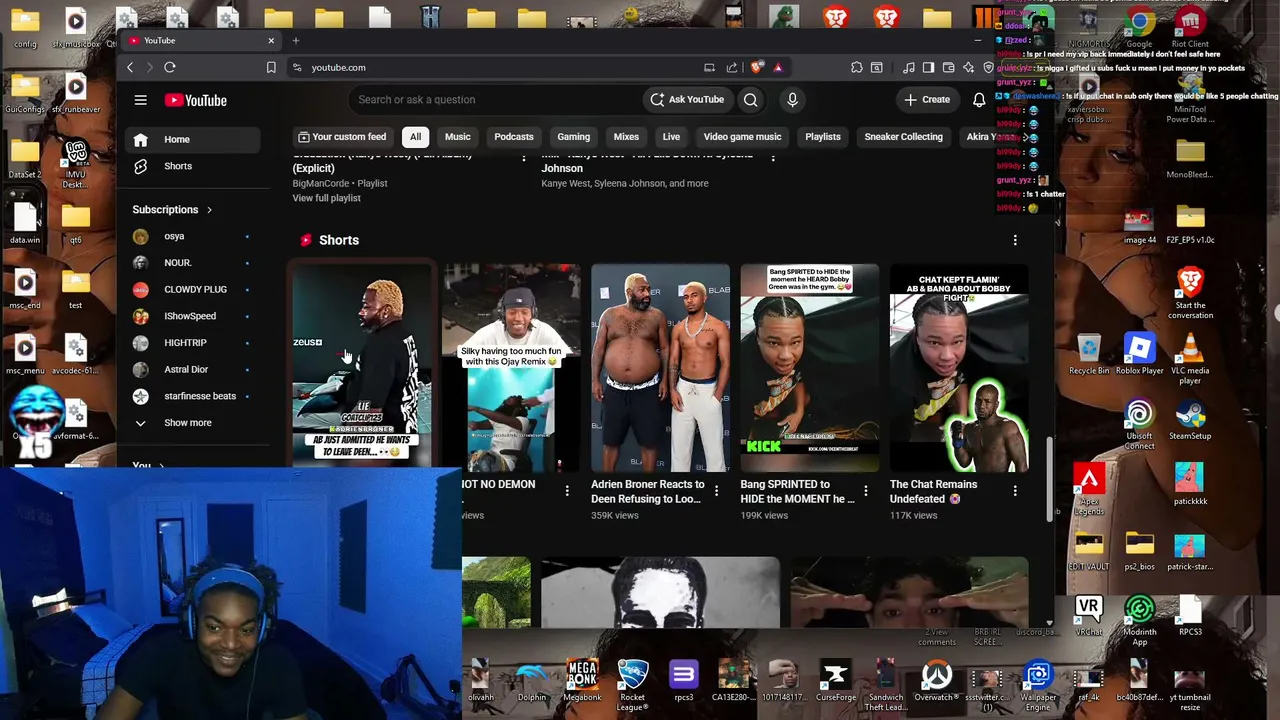Go to Home in sidebar
This screenshot has width=1280, height=720.
pos(190,140)
